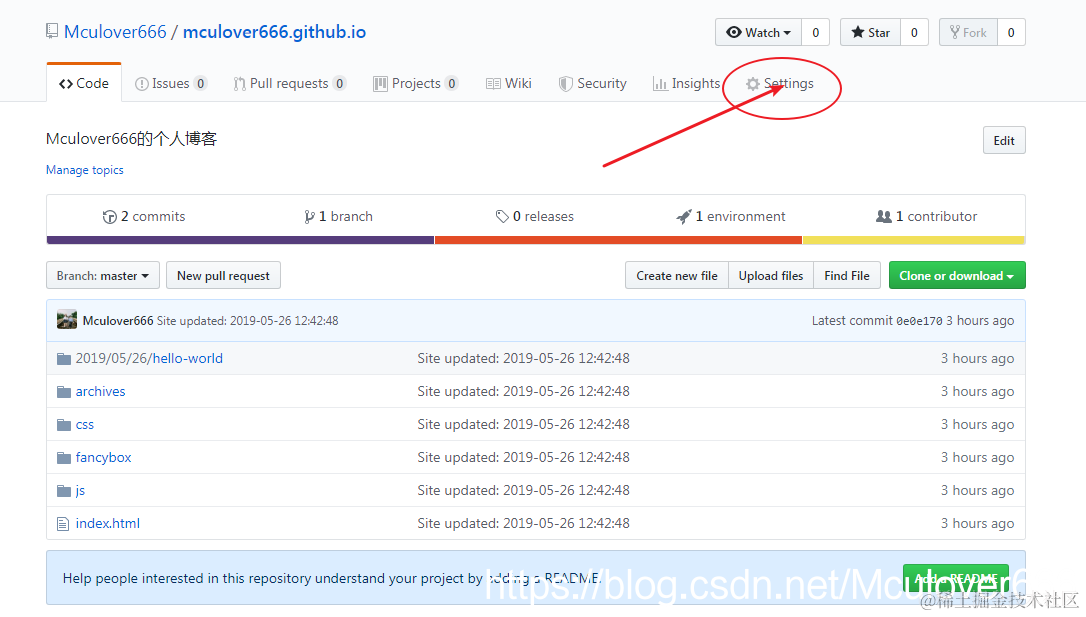This screenshot has width=1086, height=617.
Task: Open the Insights tab
Action: [x=686, y=84]
